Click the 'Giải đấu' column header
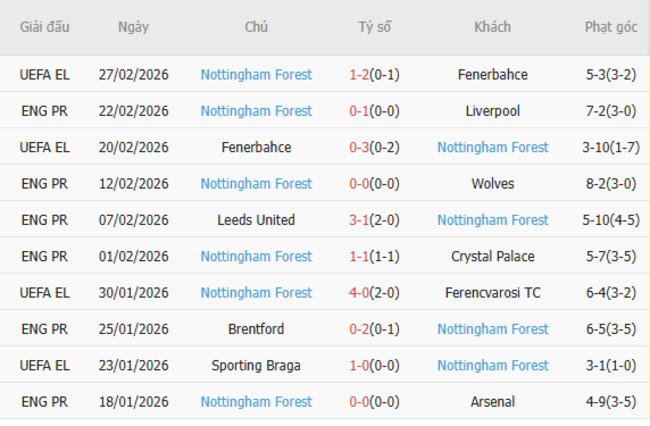 point(44,28)
